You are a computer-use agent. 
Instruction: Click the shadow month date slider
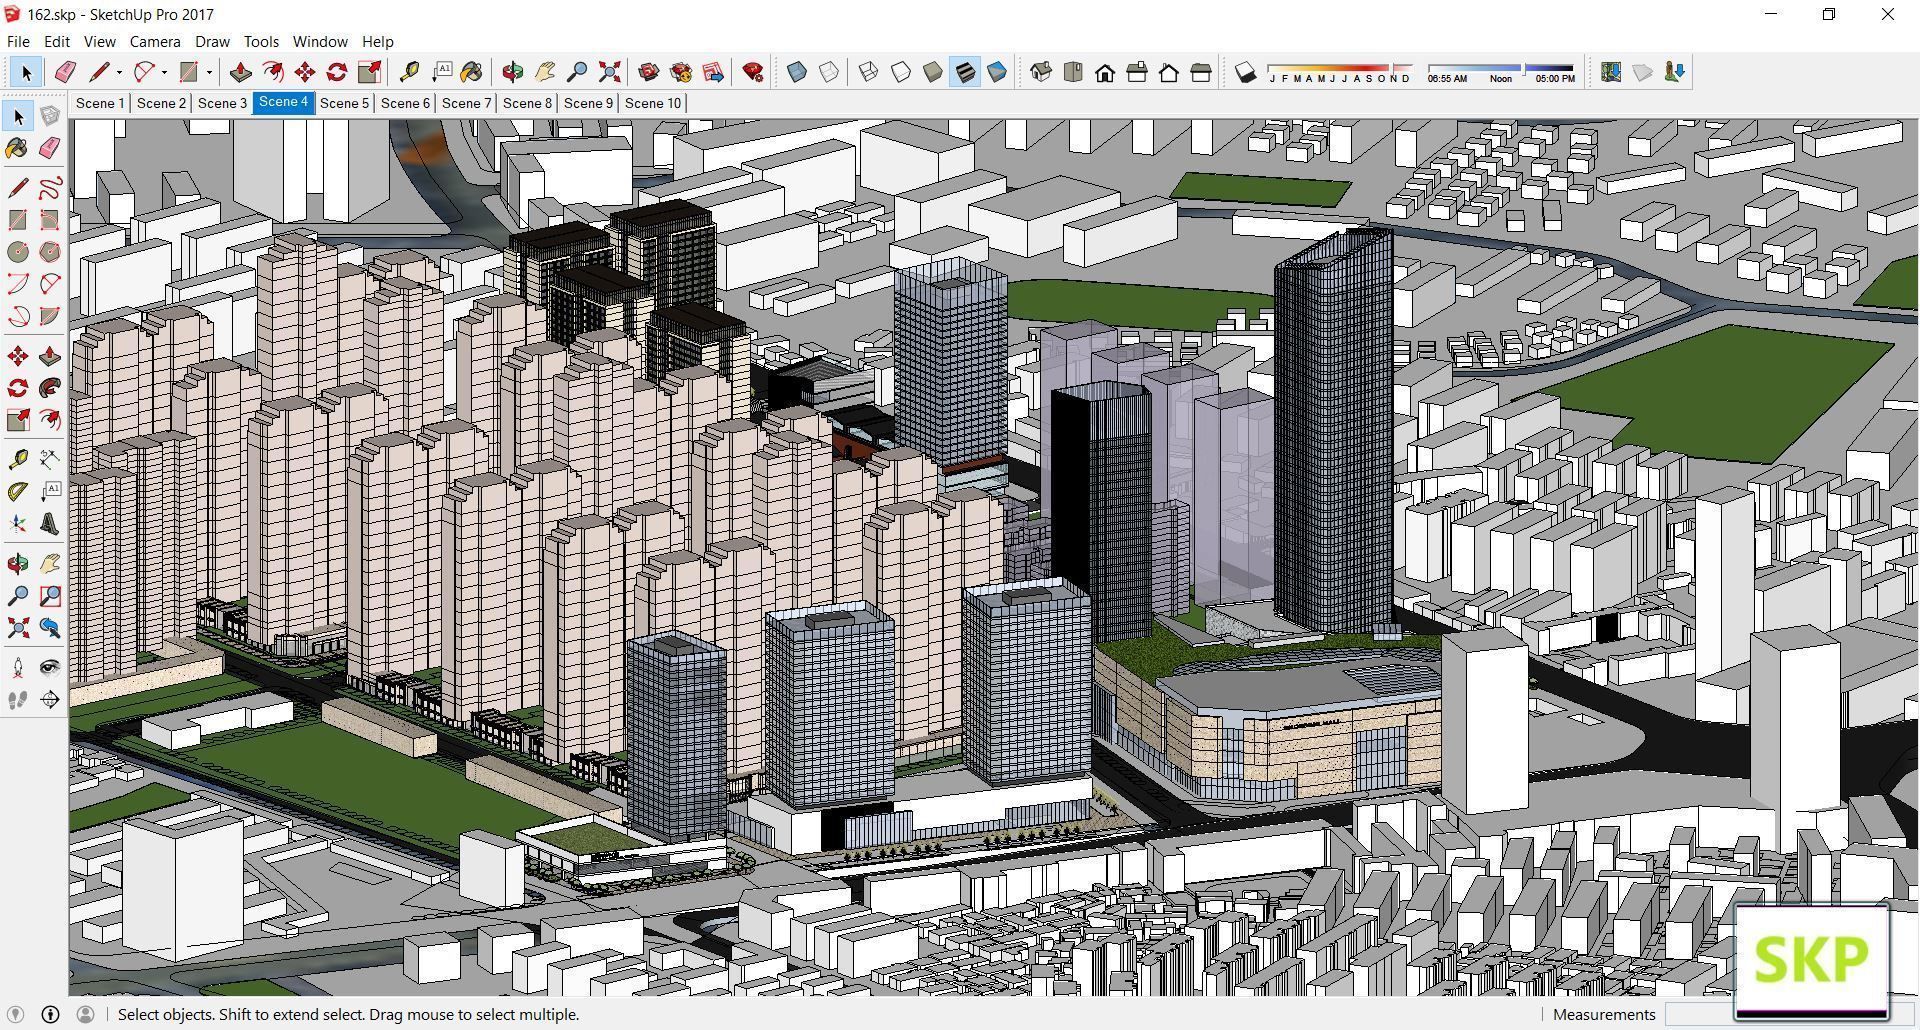[x=1340, y=73]
